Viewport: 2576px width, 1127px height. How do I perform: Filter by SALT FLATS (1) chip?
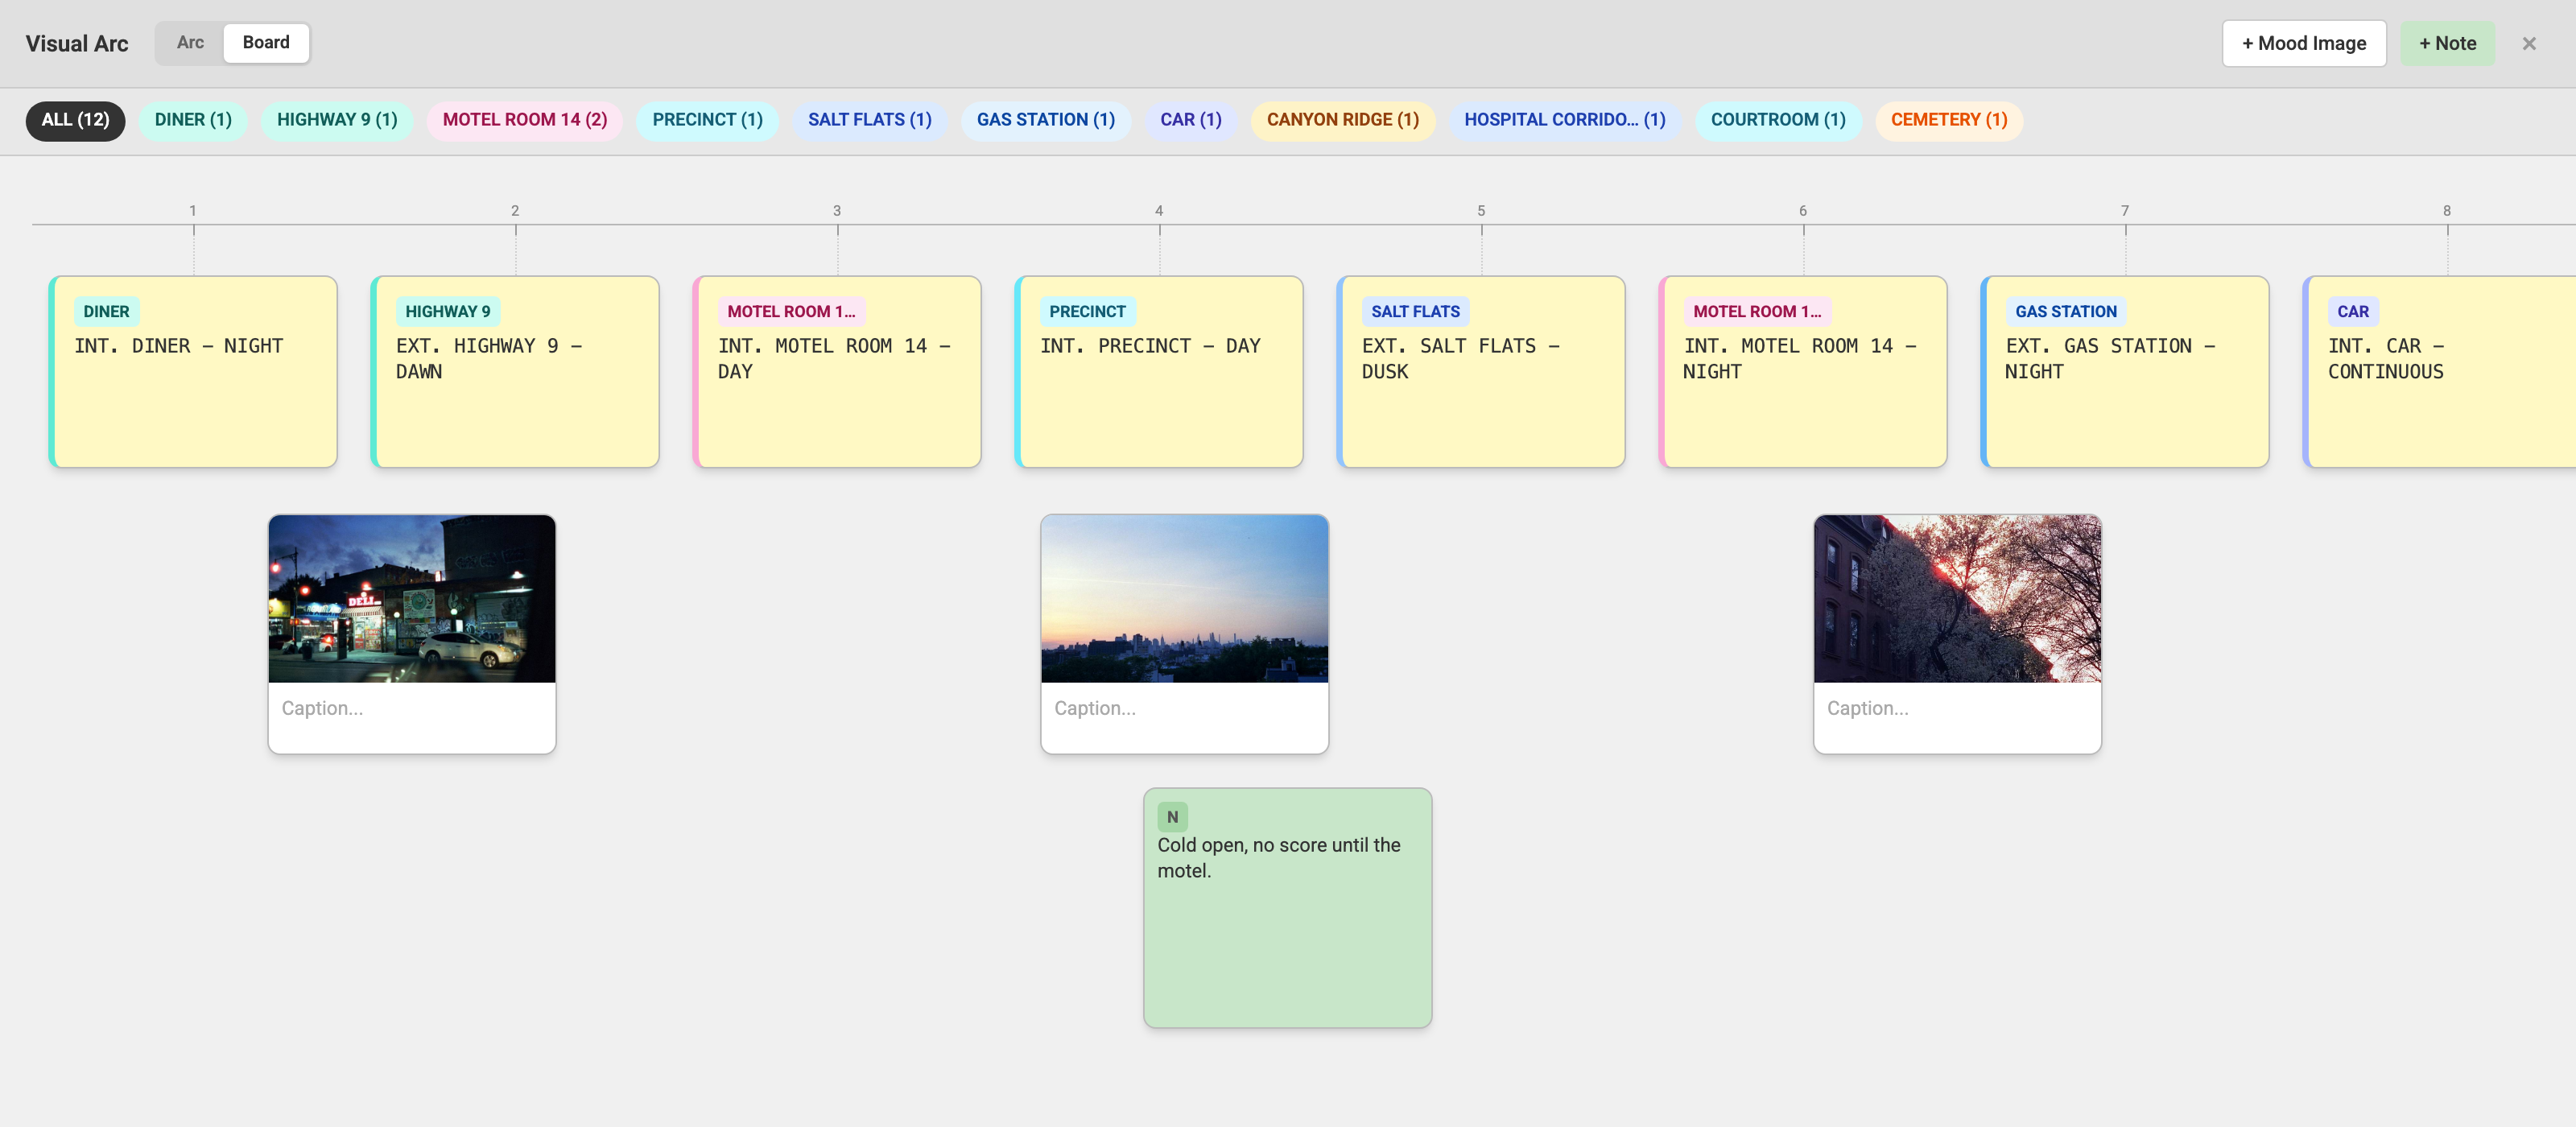click(x=869, y=120)
